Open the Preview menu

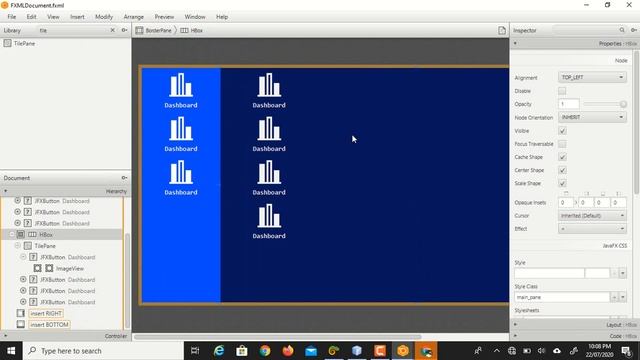[x=164, y=17]
